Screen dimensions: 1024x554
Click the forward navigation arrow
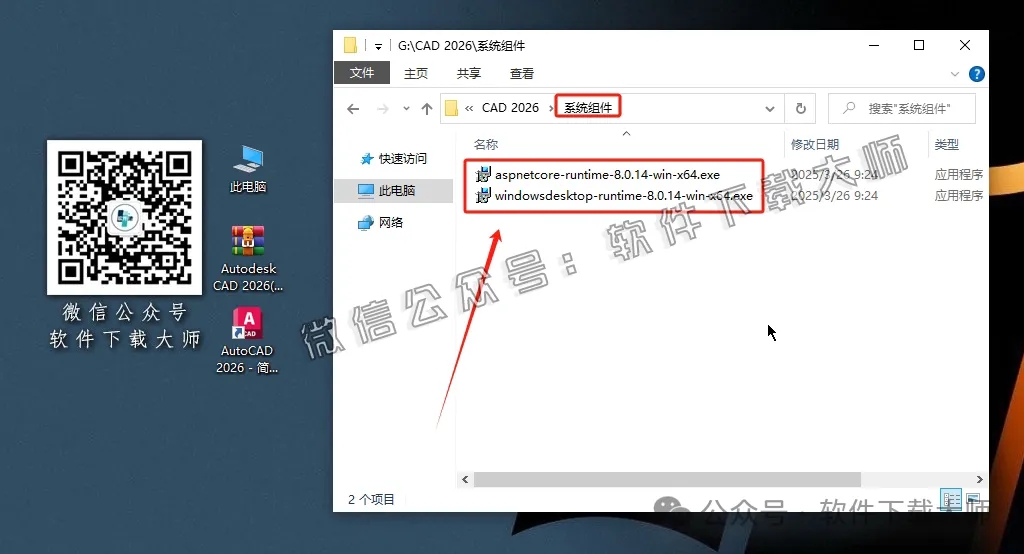pyautogui.click(x=383, y=108)
